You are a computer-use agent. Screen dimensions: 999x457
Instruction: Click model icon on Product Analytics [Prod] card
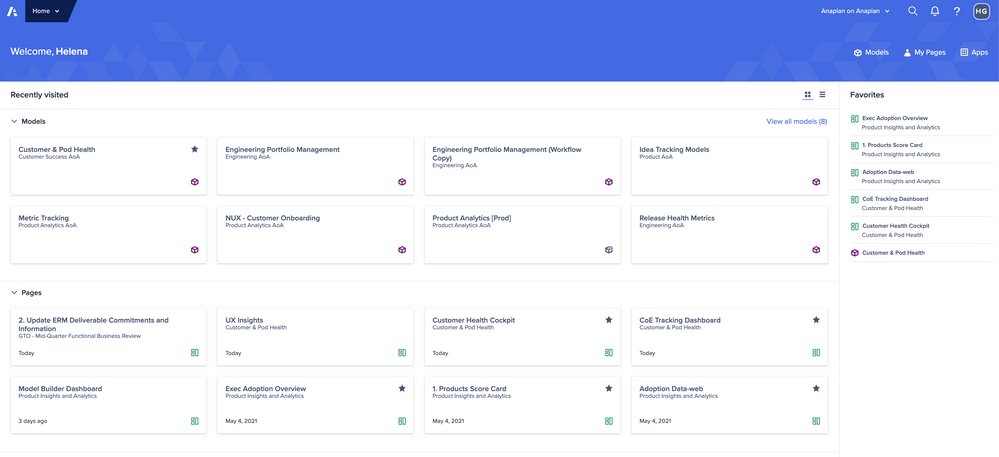pyautogui.click(x=609, y=250)
